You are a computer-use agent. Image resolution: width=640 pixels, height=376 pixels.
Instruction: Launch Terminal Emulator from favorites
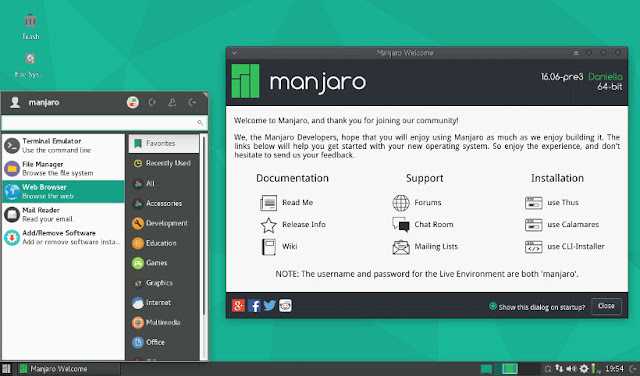point(64,145)
